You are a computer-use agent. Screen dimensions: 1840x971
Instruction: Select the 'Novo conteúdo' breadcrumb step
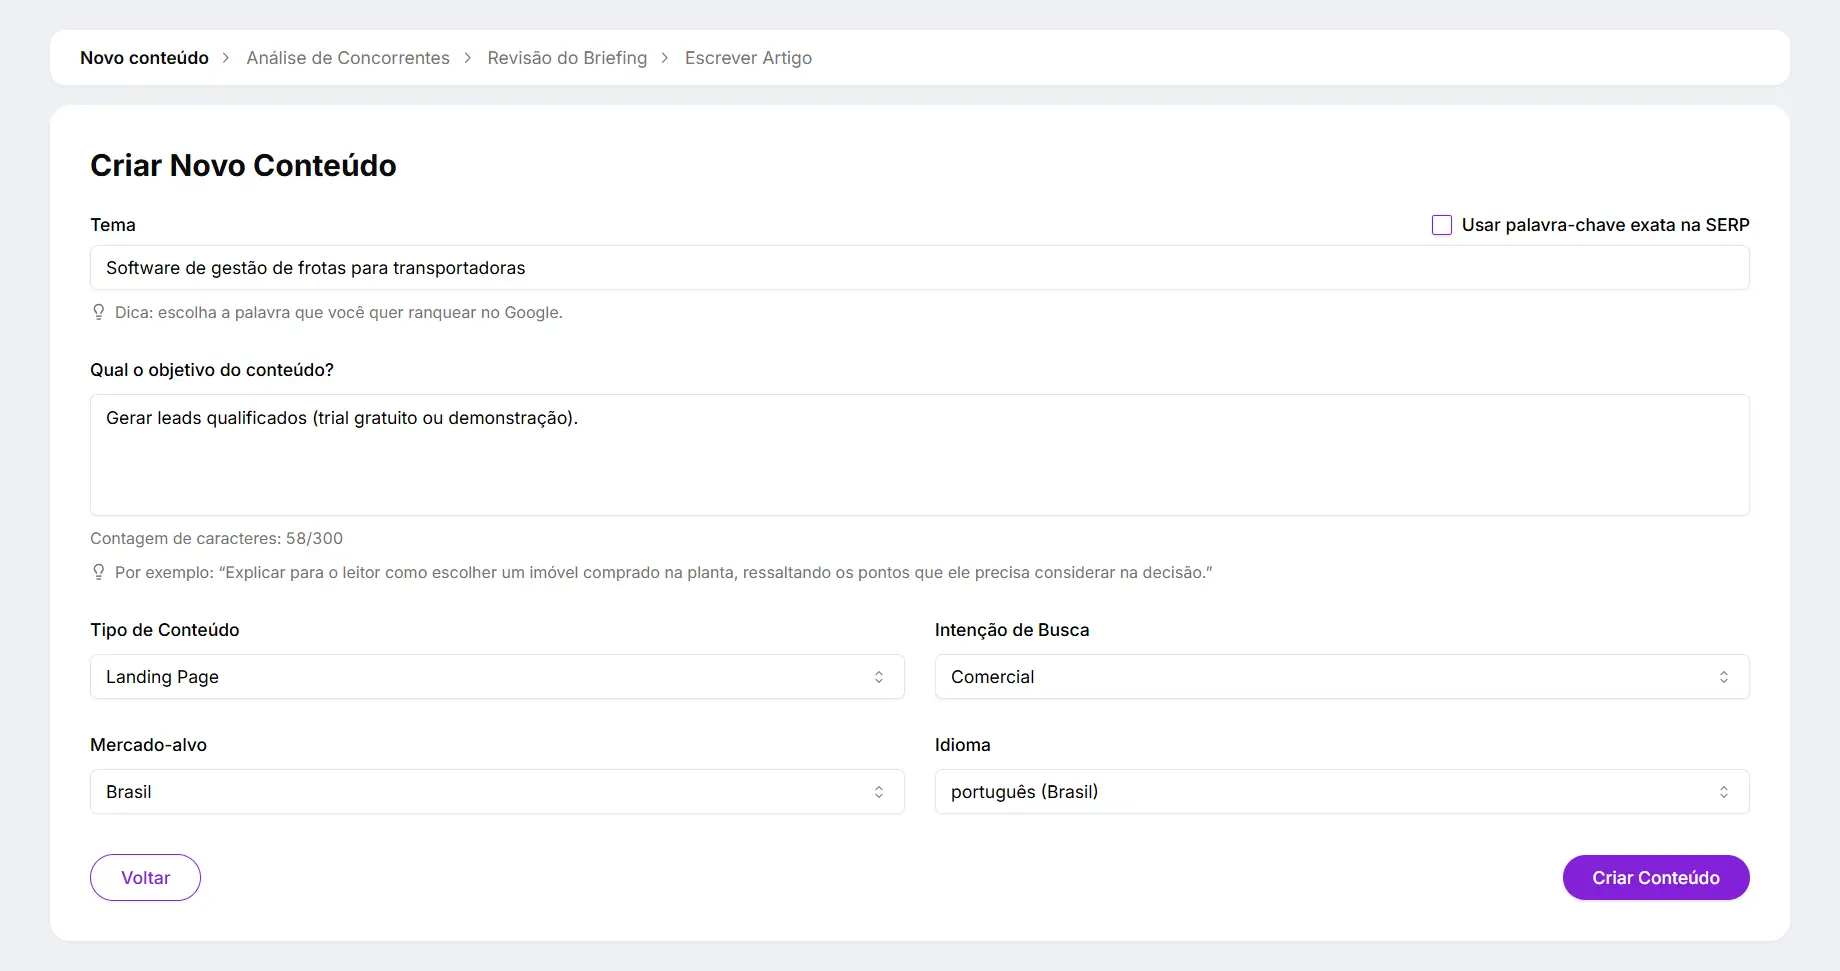(x=144, y=58)
